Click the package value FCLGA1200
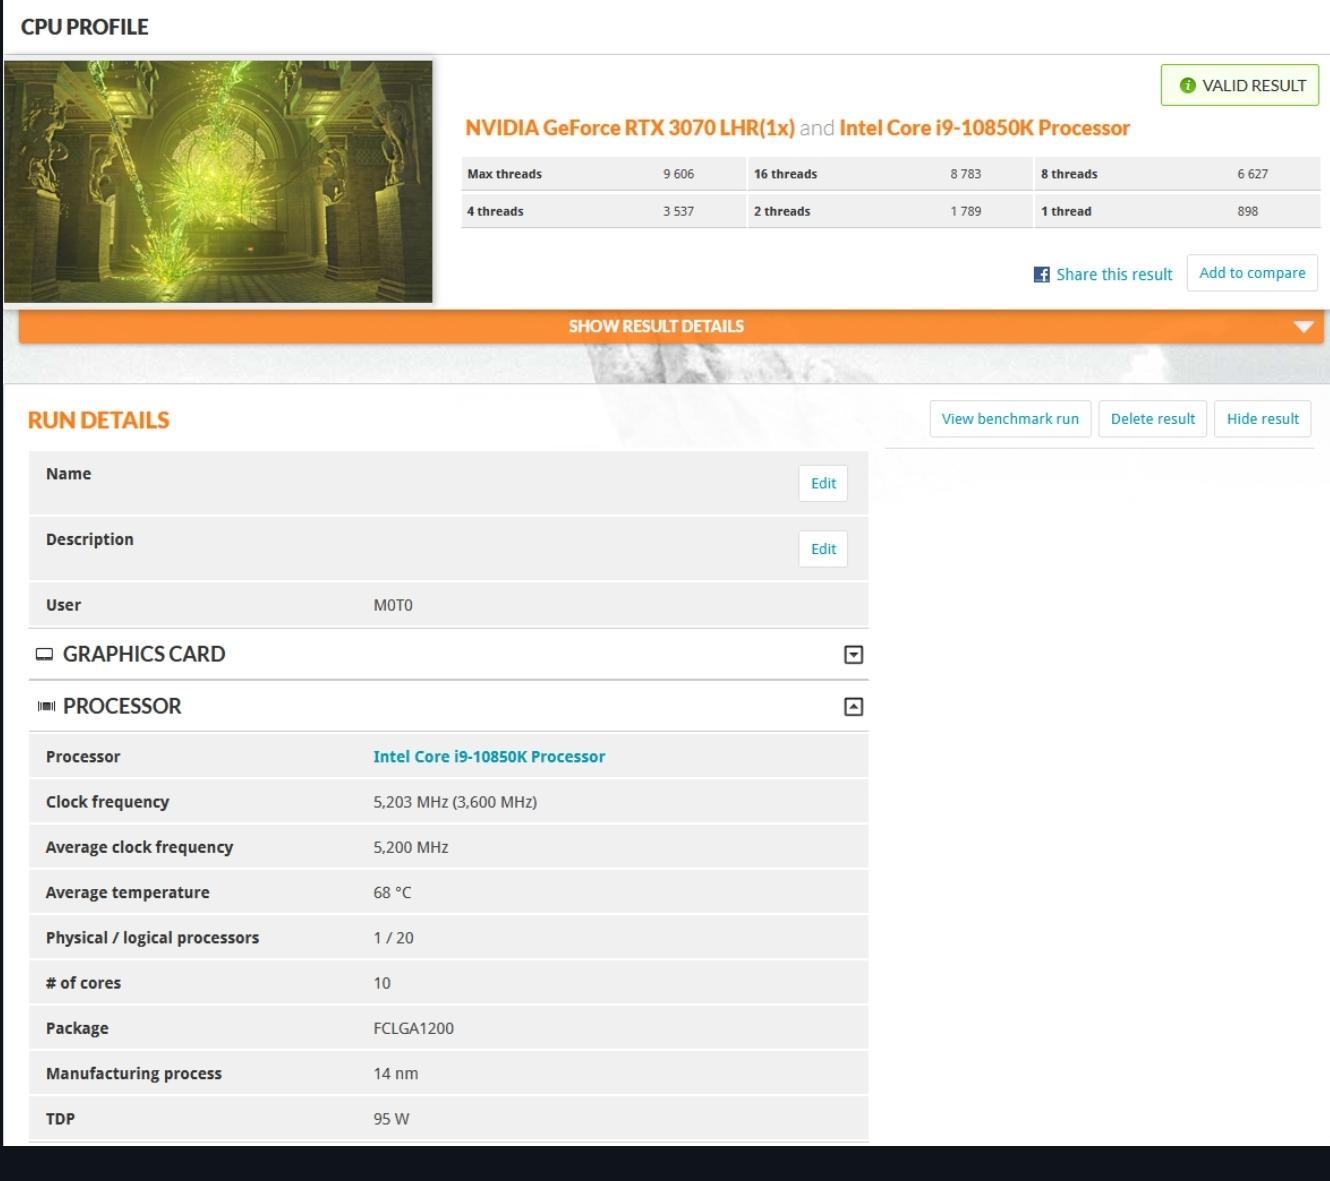This screenshot has height=1181, width=1330. click(x=413, y=1028)
